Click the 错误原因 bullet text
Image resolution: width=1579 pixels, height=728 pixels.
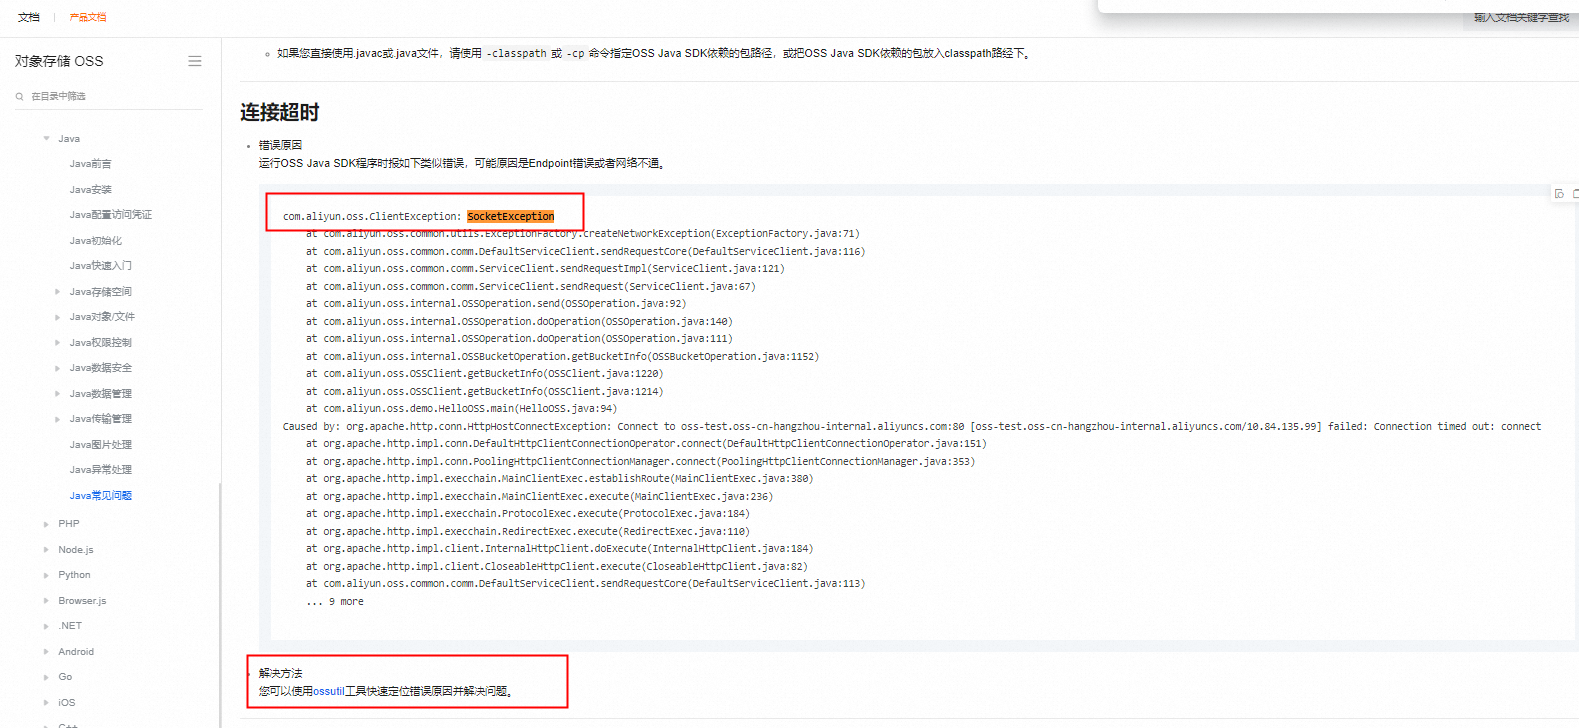[x=280, y=145]
